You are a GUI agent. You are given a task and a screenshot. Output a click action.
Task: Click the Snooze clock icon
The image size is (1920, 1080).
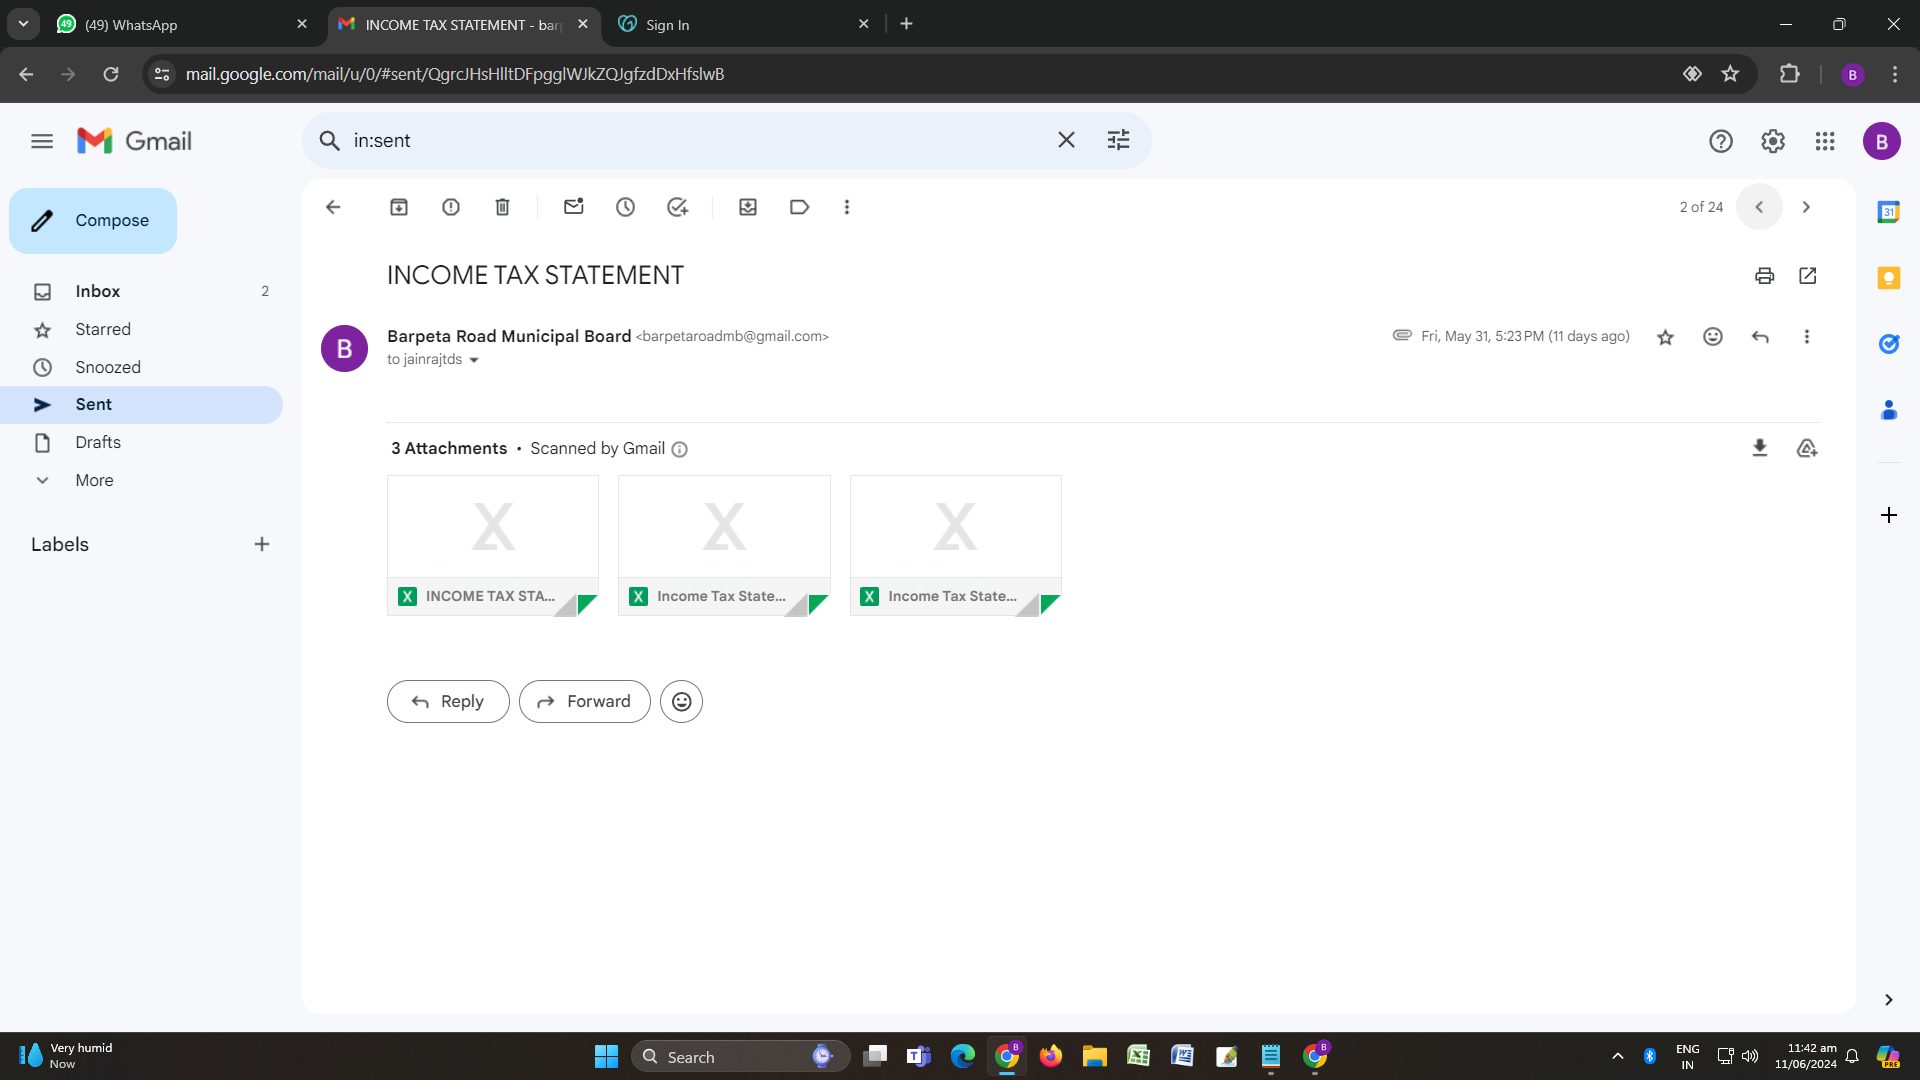(x=625, y=206)
